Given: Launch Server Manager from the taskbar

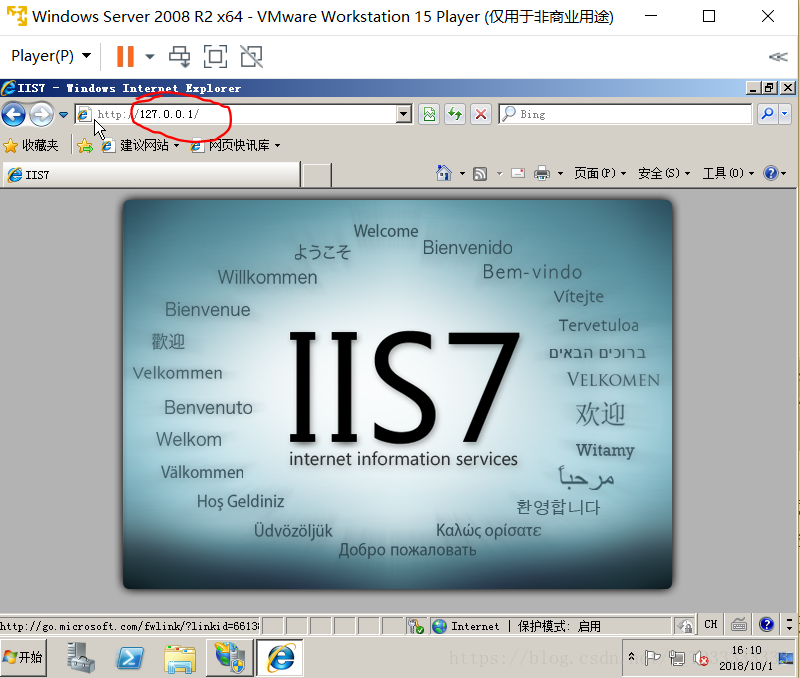Looking at the screenshot, I should pyautogui.click(x=81, y=657).
